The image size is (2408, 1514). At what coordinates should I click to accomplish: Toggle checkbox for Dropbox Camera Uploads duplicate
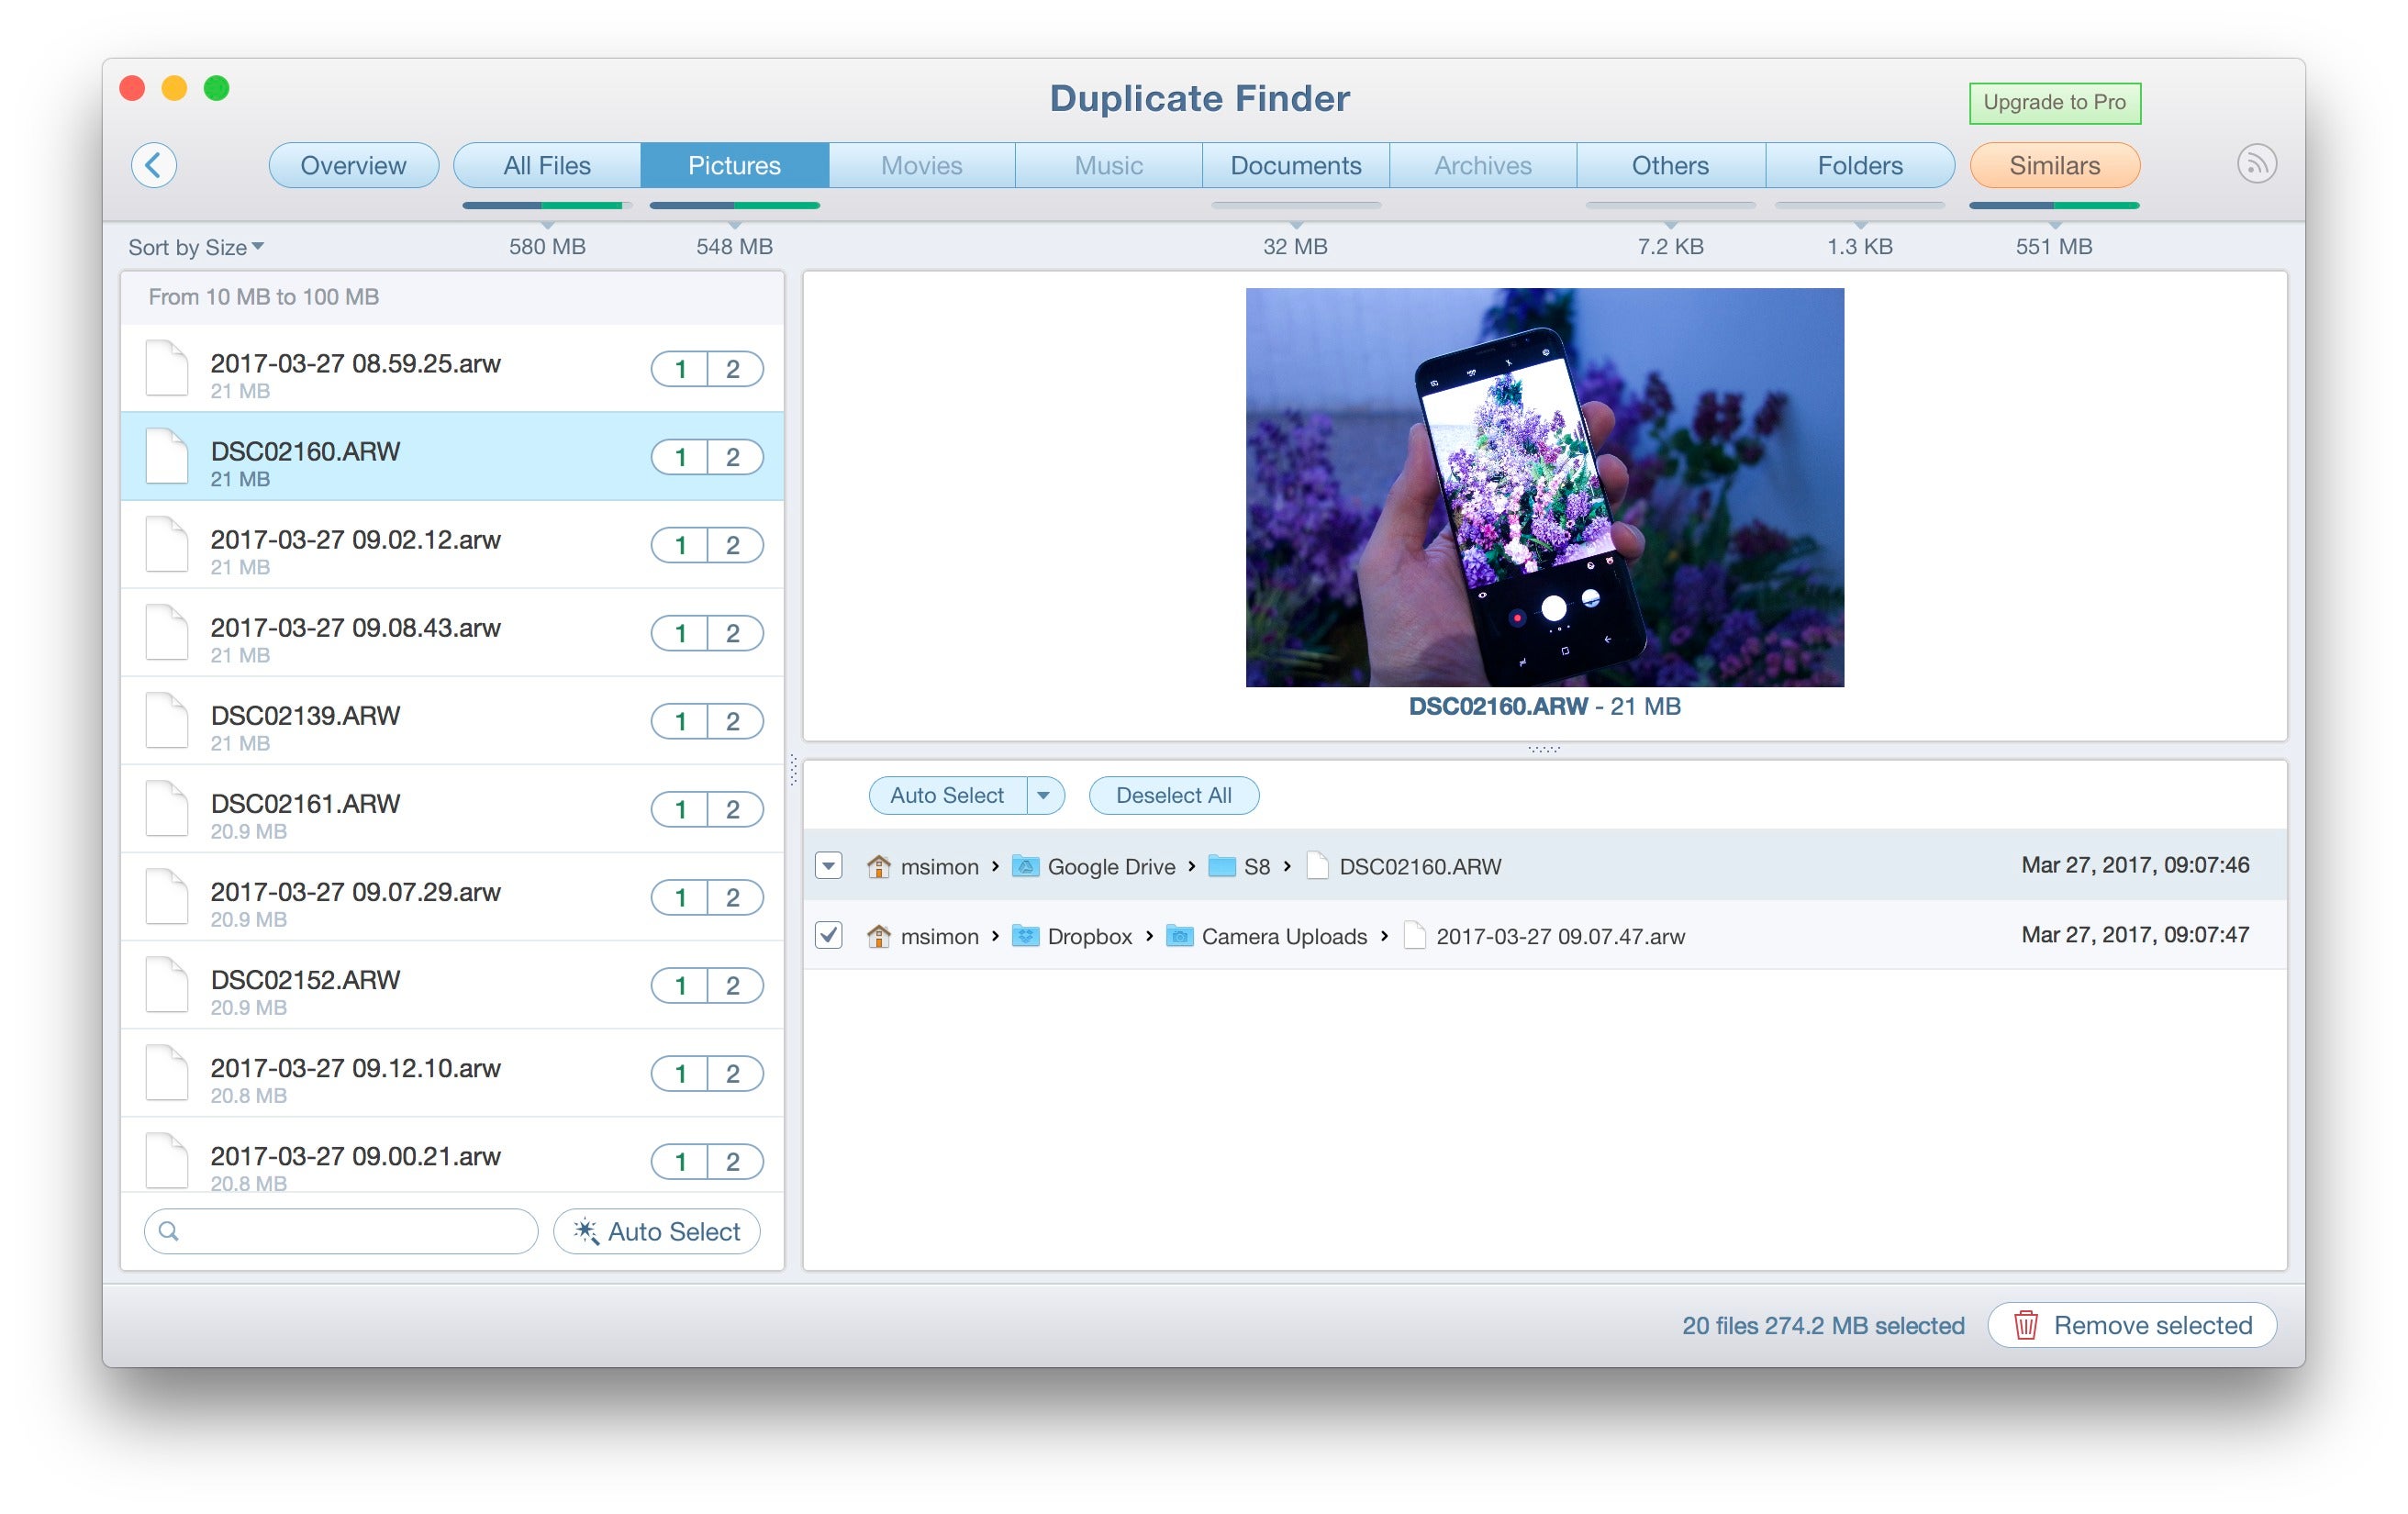click(830, 935)
